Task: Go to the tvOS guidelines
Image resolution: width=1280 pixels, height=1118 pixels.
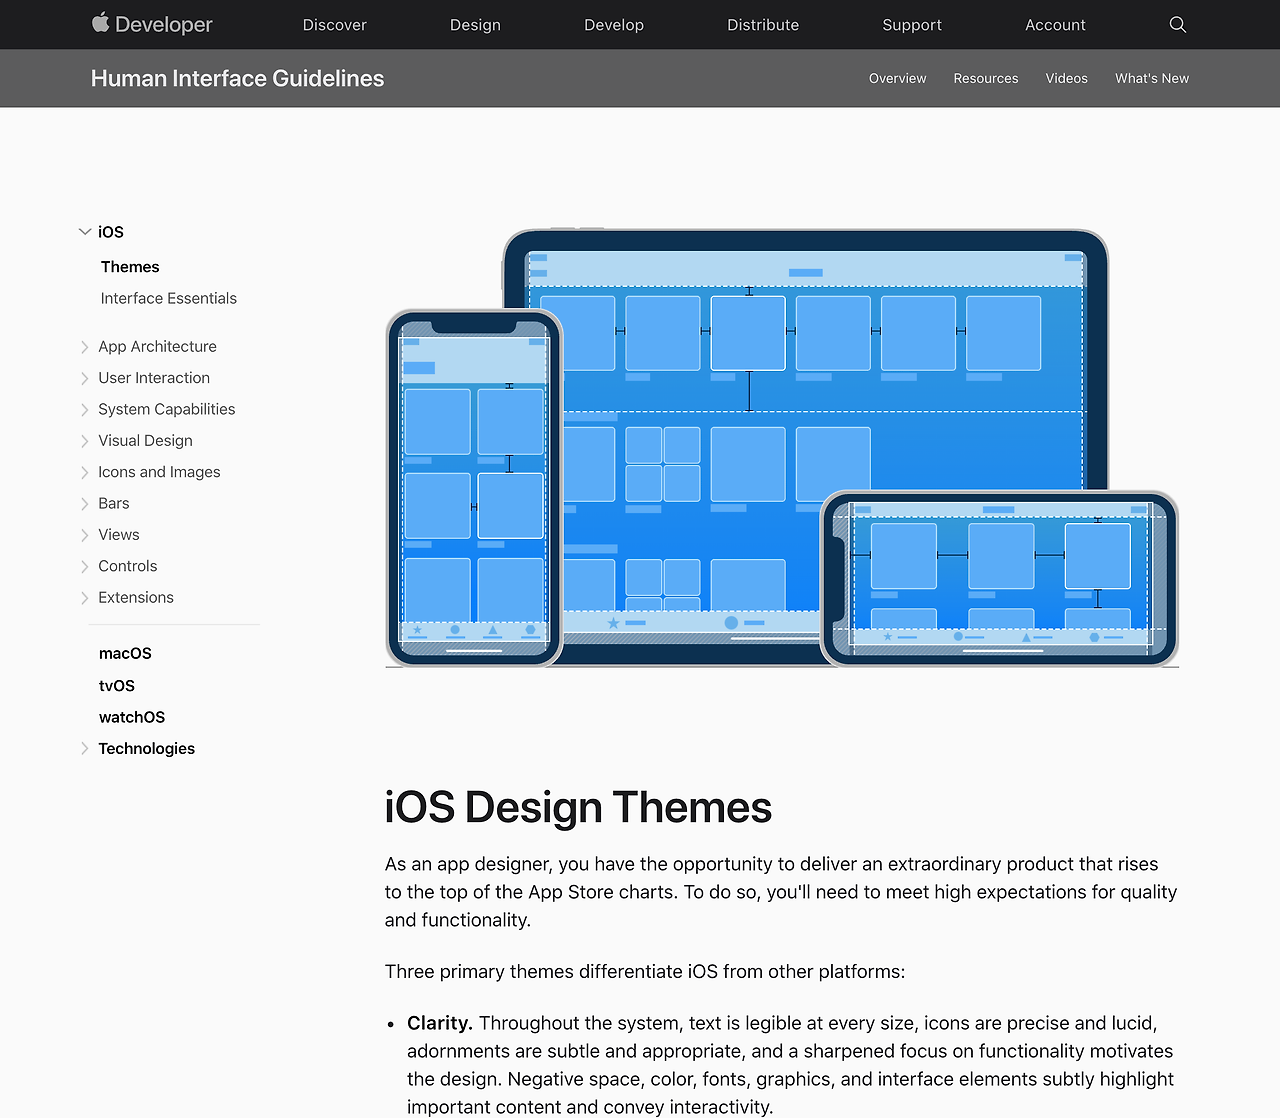Action: 117,685
